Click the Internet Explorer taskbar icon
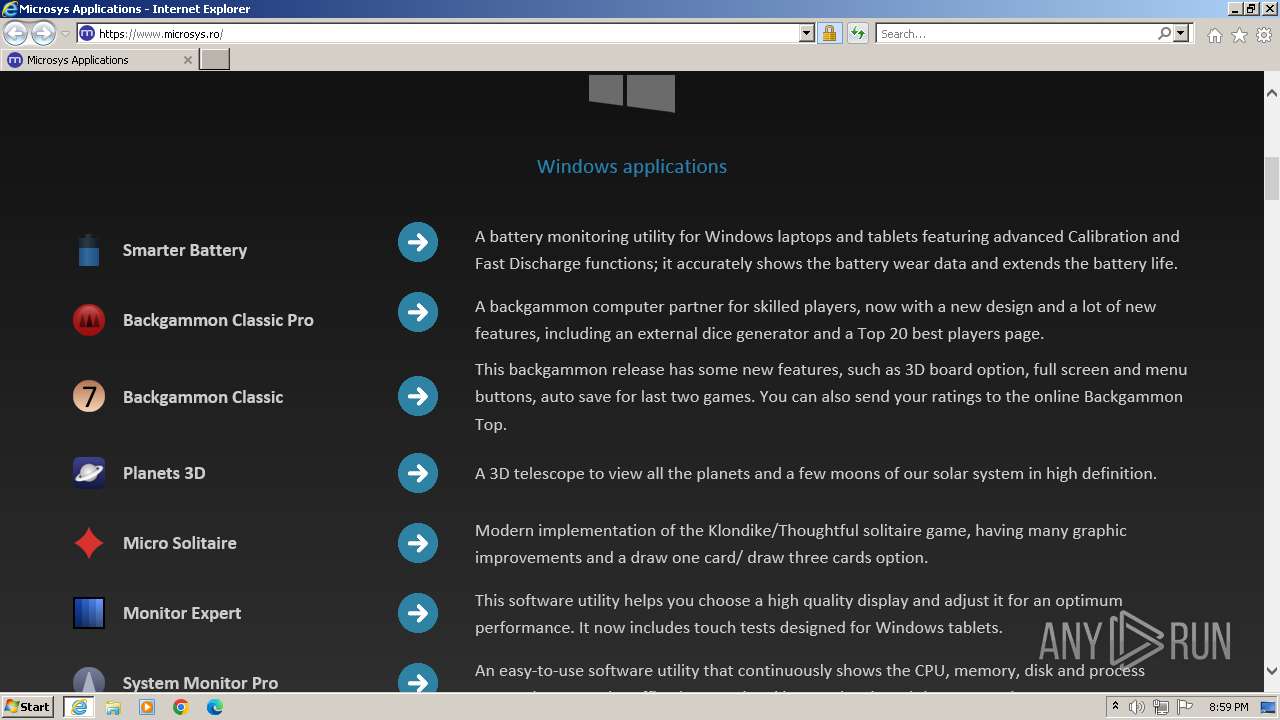Image resolution: width=1280 pixels, height=720 pixels. (x=78, y=707)
